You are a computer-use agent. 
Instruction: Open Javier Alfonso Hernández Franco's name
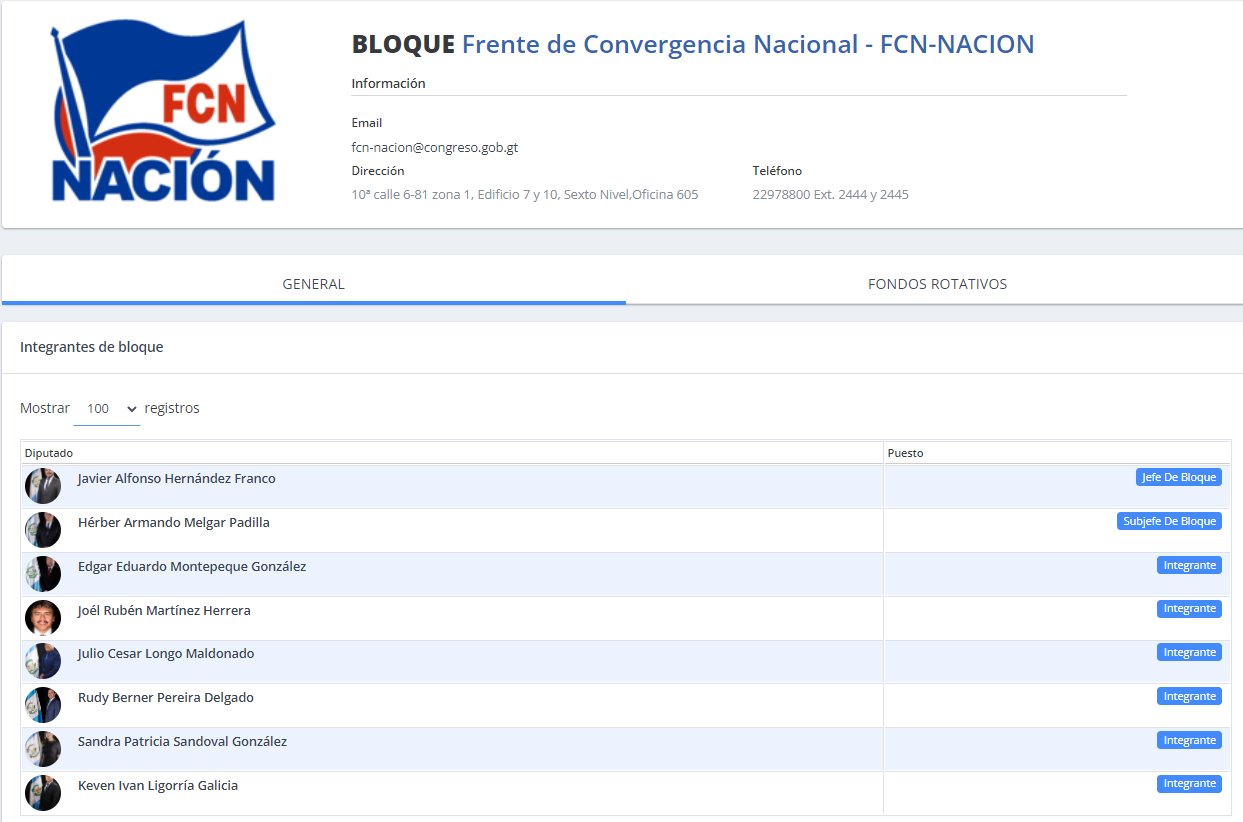(176, 478)
